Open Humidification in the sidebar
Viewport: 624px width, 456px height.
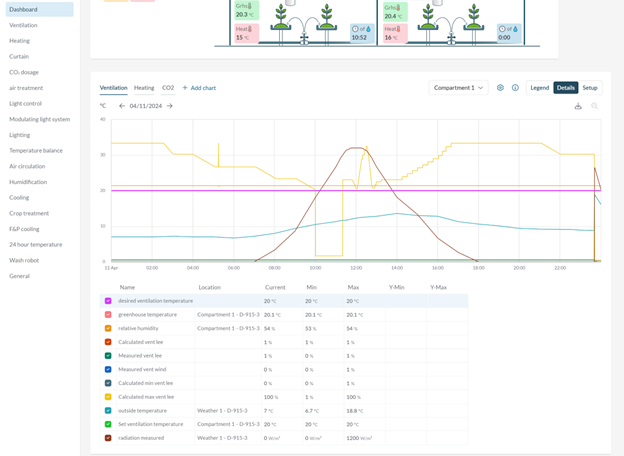[28, 182]
